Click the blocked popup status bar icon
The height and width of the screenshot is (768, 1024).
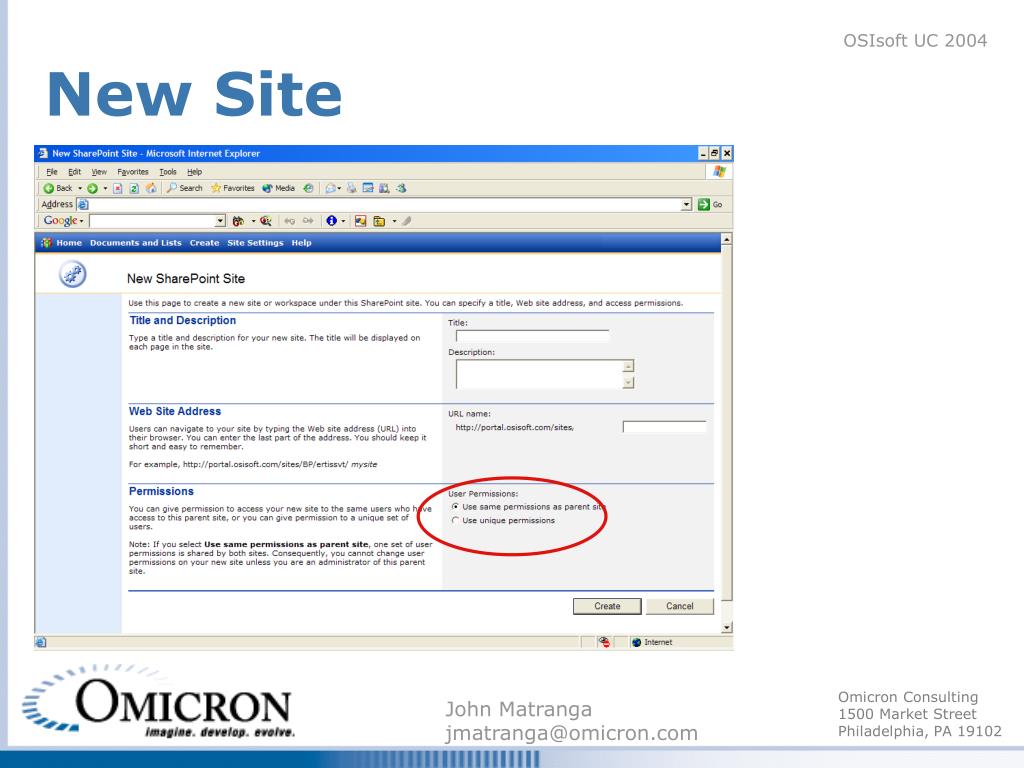[x=605, y=643]
